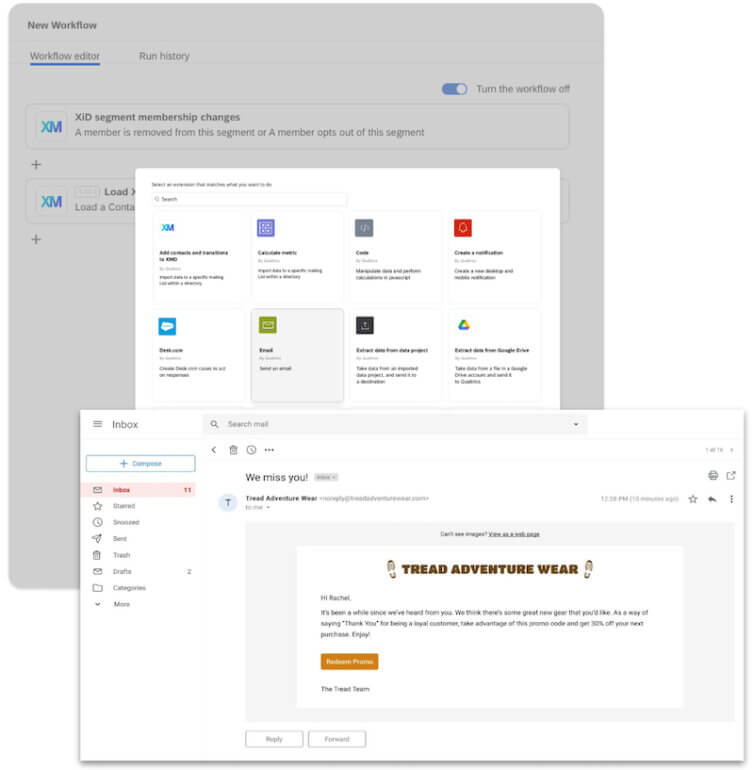
Task: Add a step below the XiD segment trigger
Action: point(36,165)
